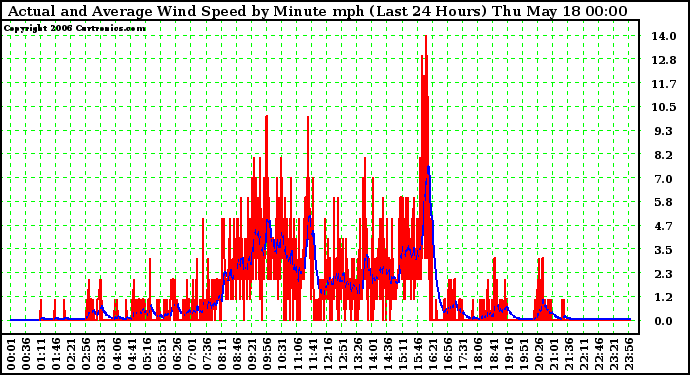Click the 12:51 time label
The width and height of the screenshot is (690, 375).
point(343,354)
